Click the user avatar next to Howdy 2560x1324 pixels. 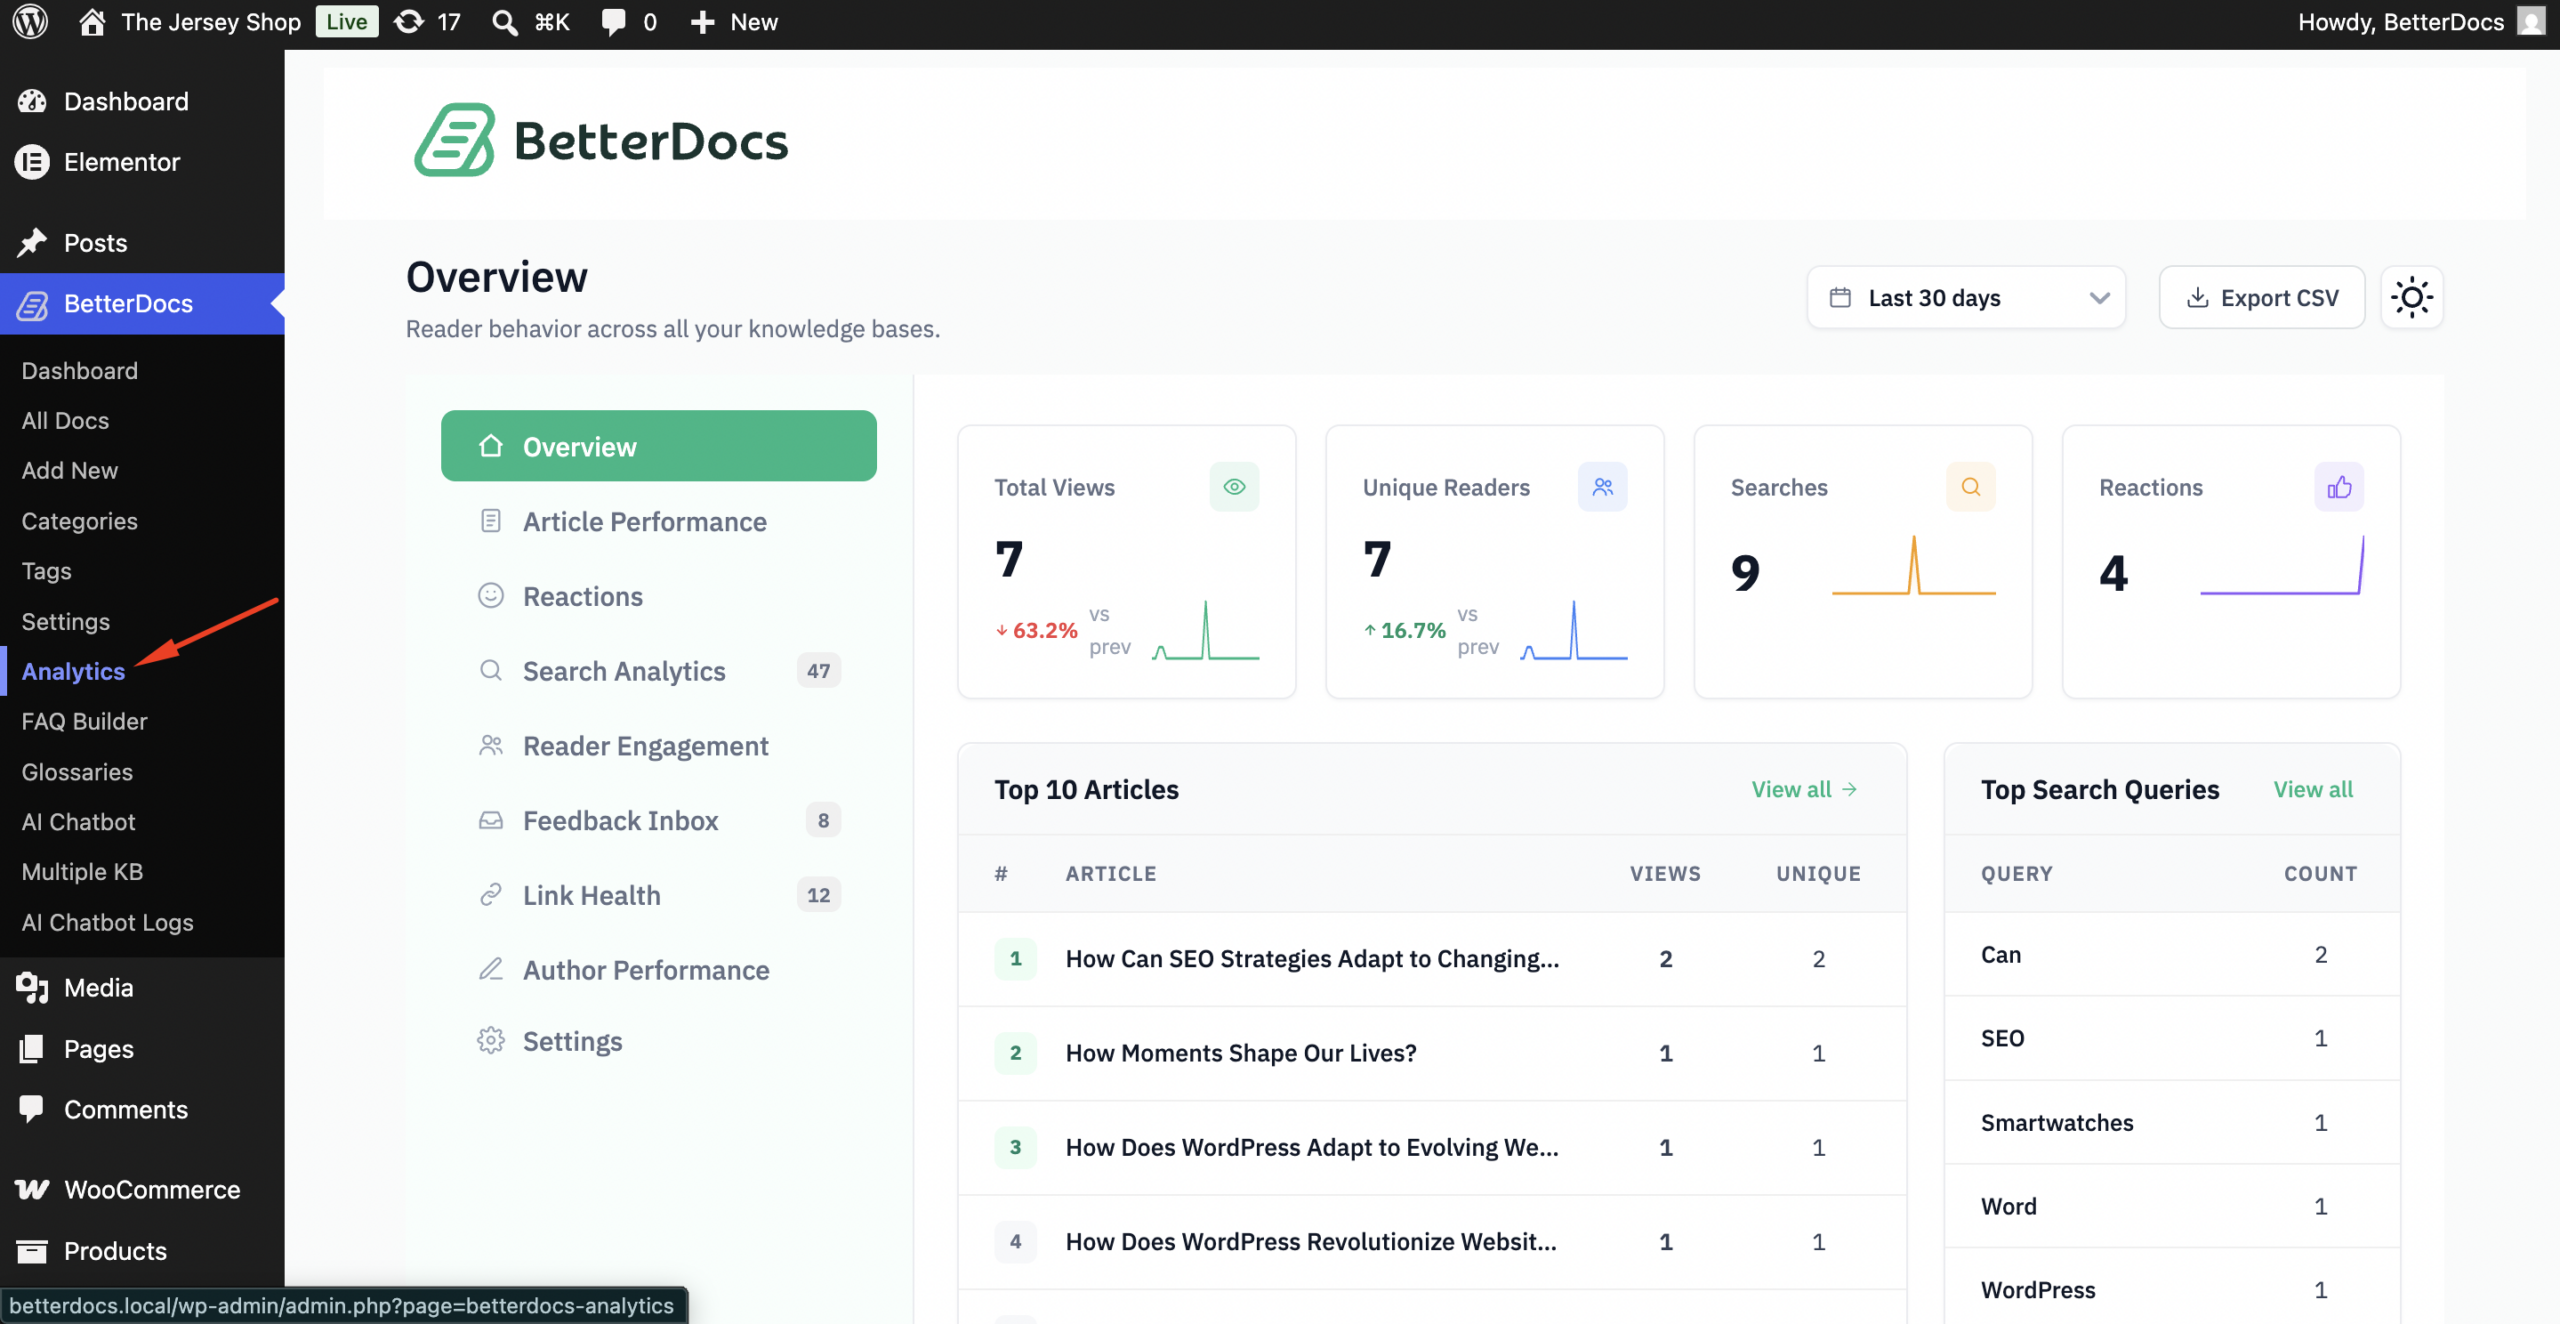click(x=2531, y=22)
